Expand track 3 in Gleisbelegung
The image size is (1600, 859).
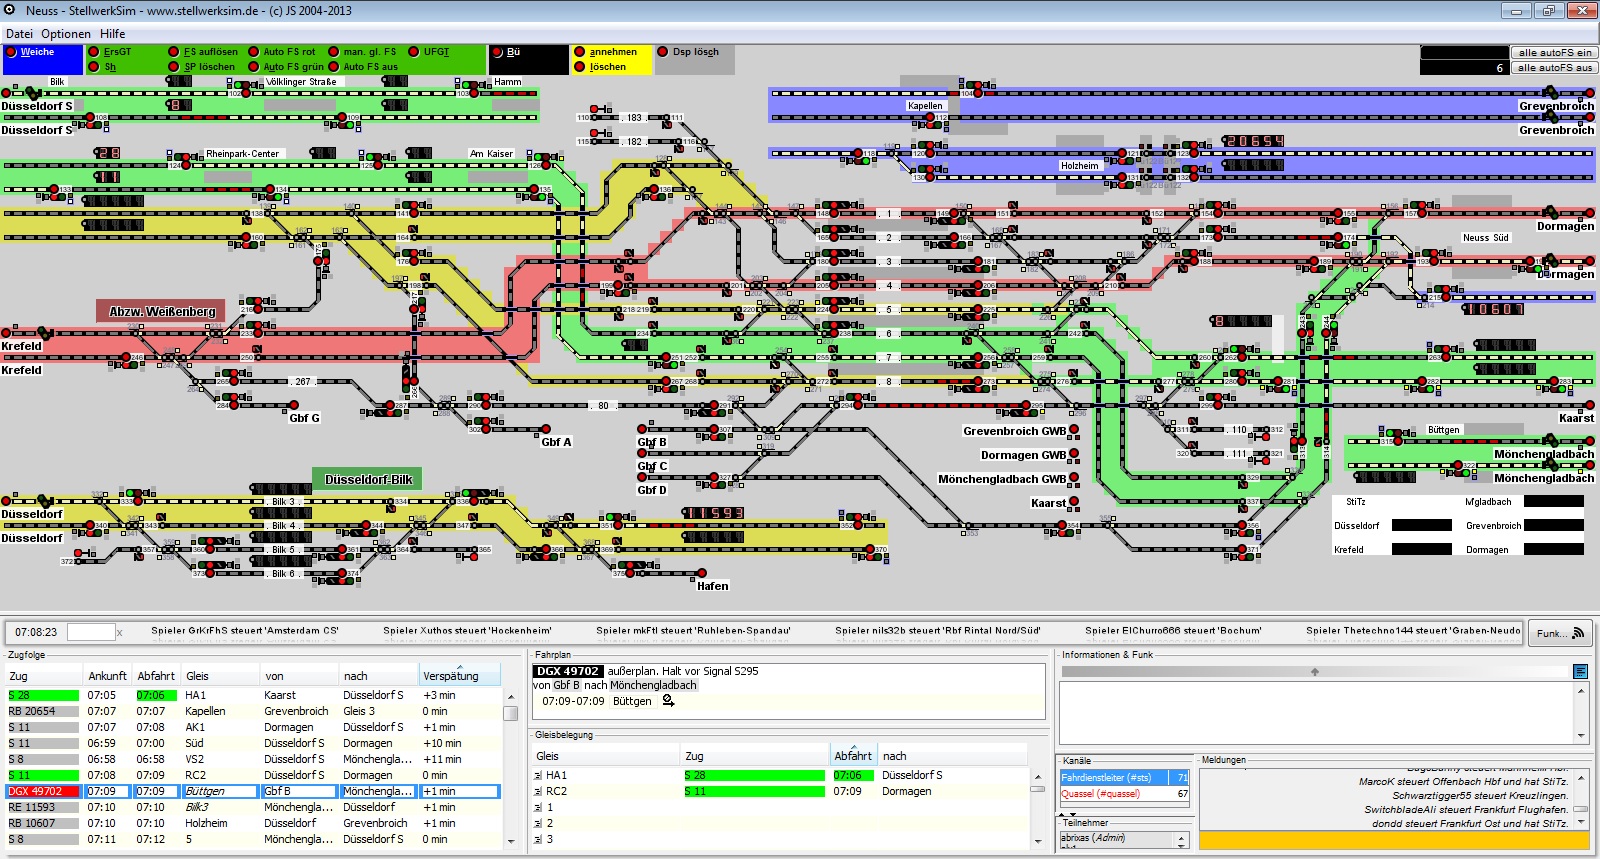538,840
